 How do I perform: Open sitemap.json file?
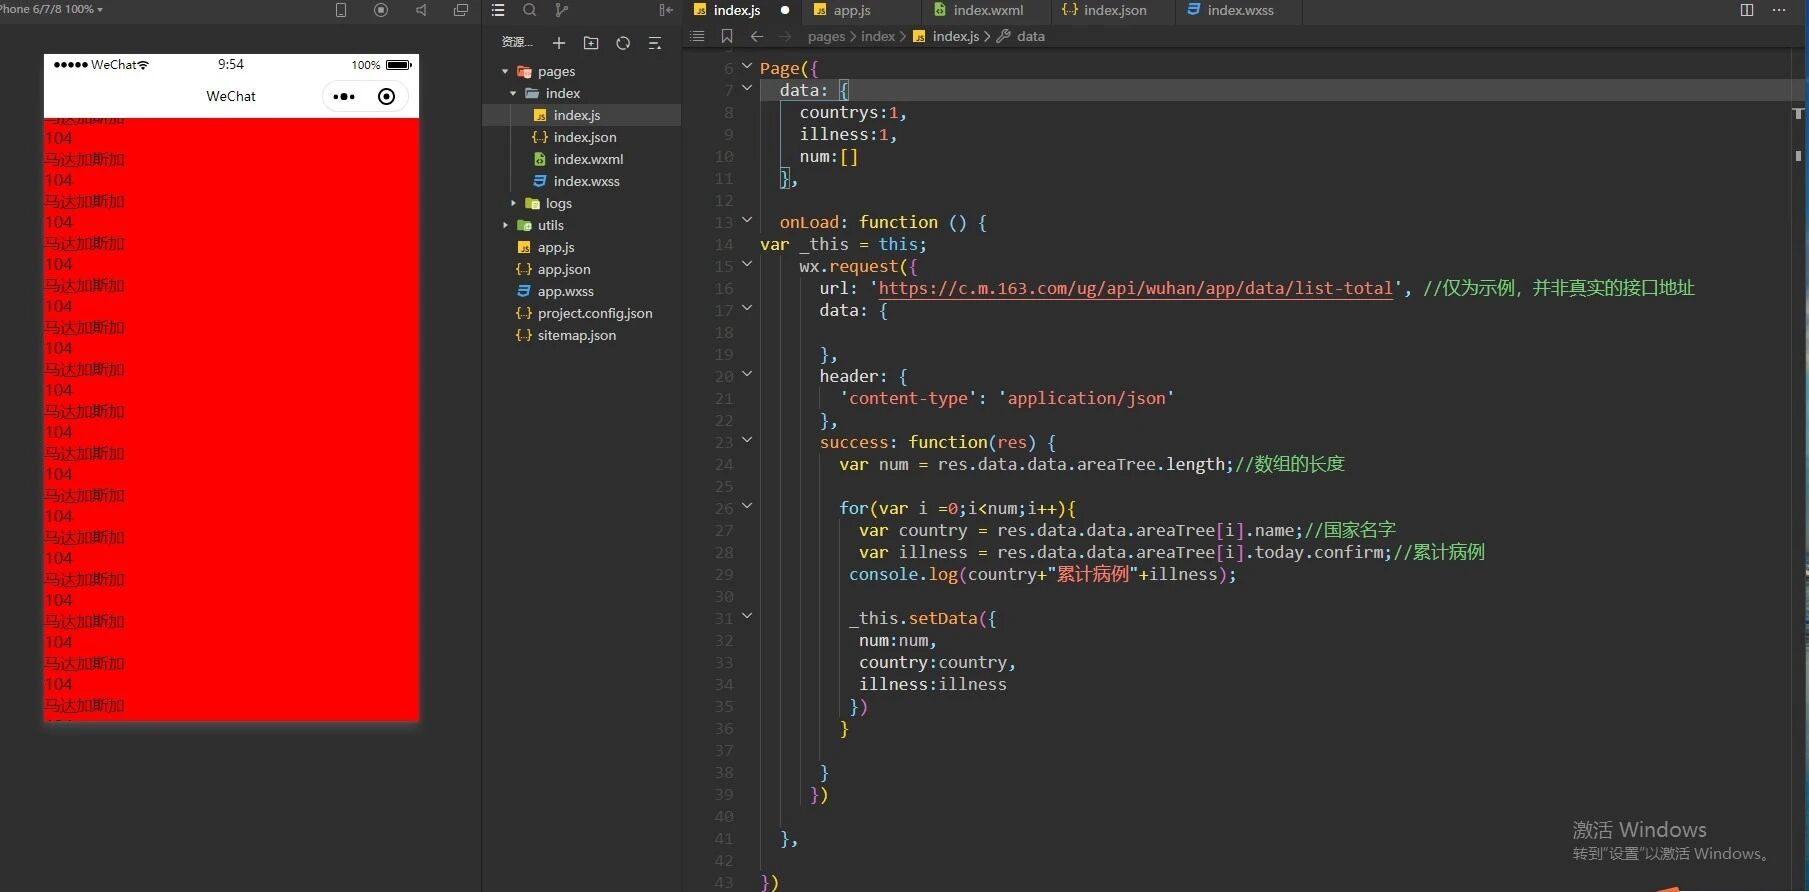(576, 335)
